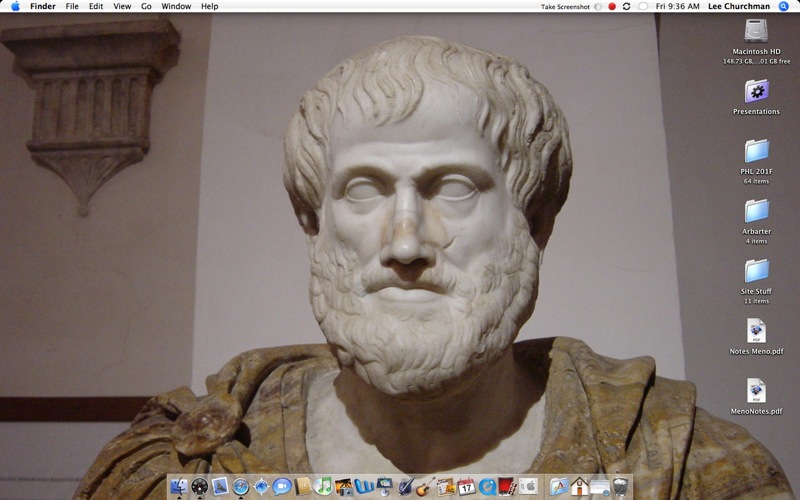Image resolution: width=800 pixels, height=500 pixels.
Task: Select the Notes Meno.pdf file
Action: pyautogui.click(x=756, y=331)
